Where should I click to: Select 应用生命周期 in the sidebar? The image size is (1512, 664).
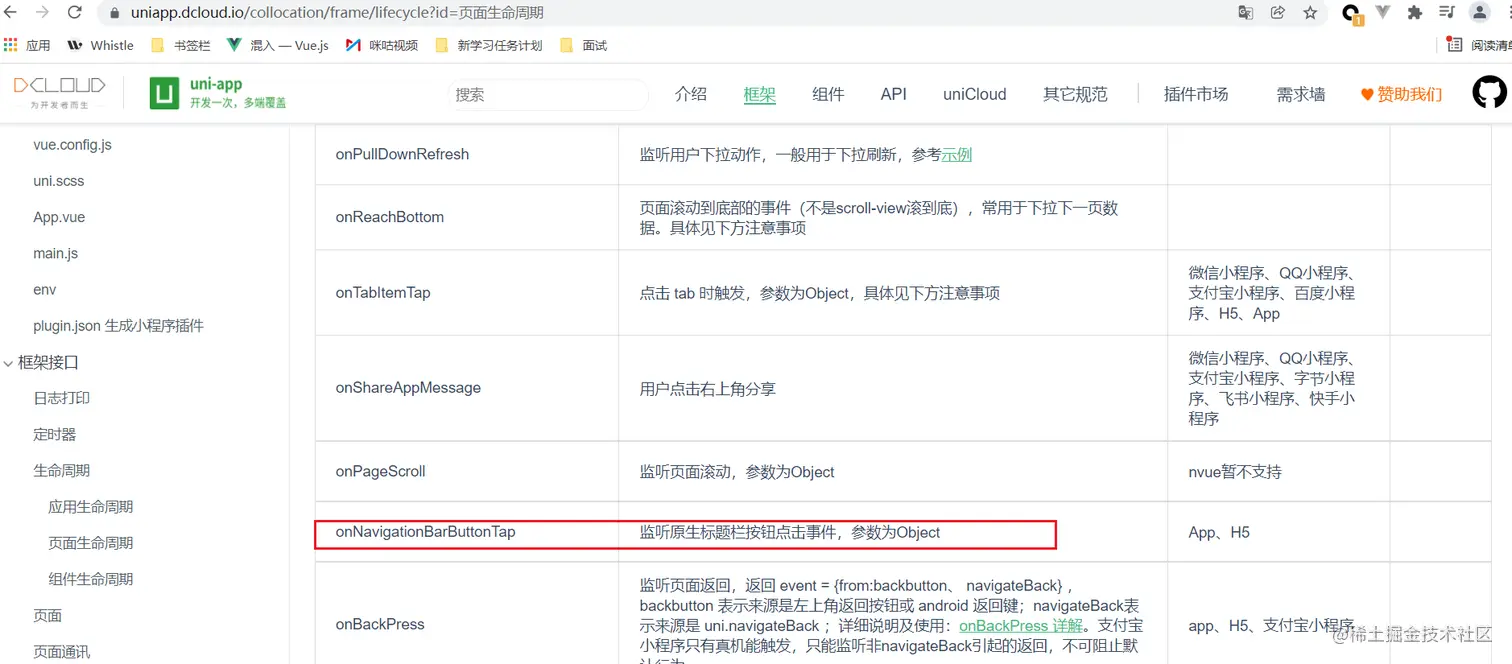click(91, 507)
